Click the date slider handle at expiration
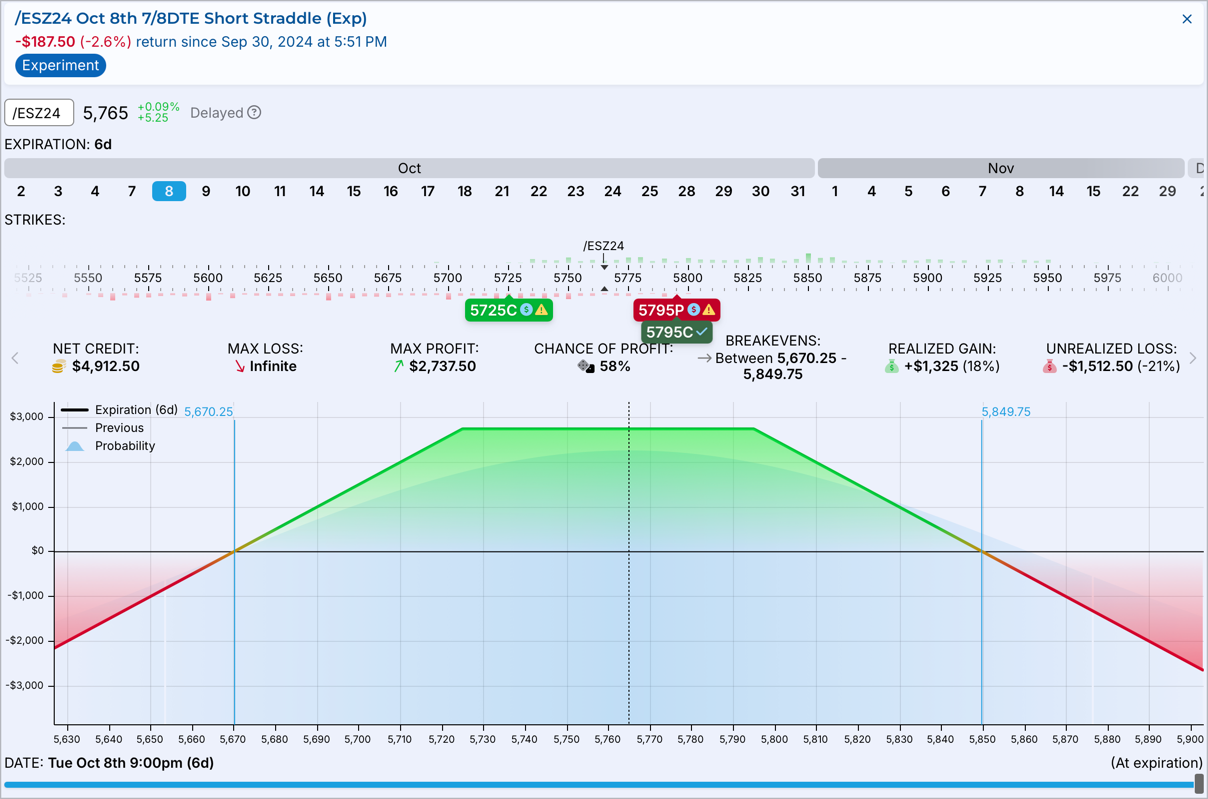1208x799 pixels. point(1199,784)
